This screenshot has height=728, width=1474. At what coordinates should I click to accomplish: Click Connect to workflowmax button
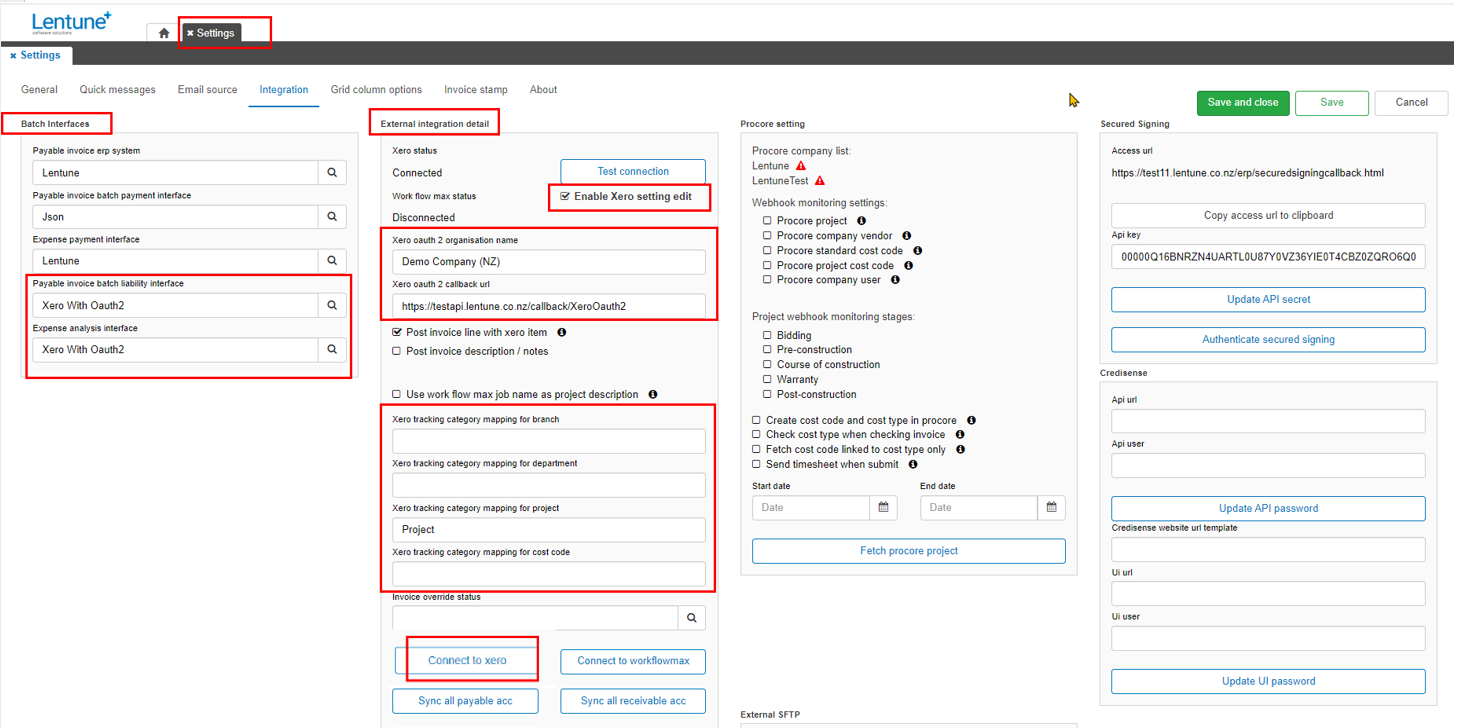point(633,661)
